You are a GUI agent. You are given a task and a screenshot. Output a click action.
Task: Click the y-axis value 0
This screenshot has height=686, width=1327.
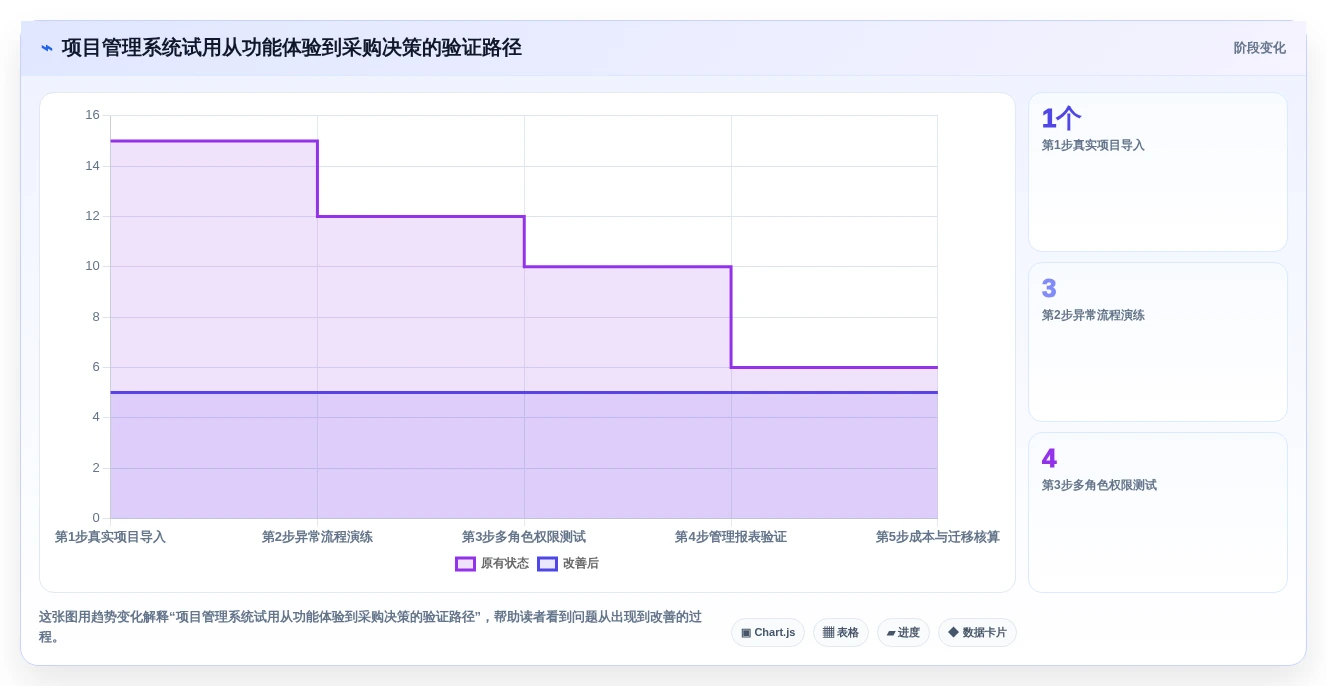(96, 518)
